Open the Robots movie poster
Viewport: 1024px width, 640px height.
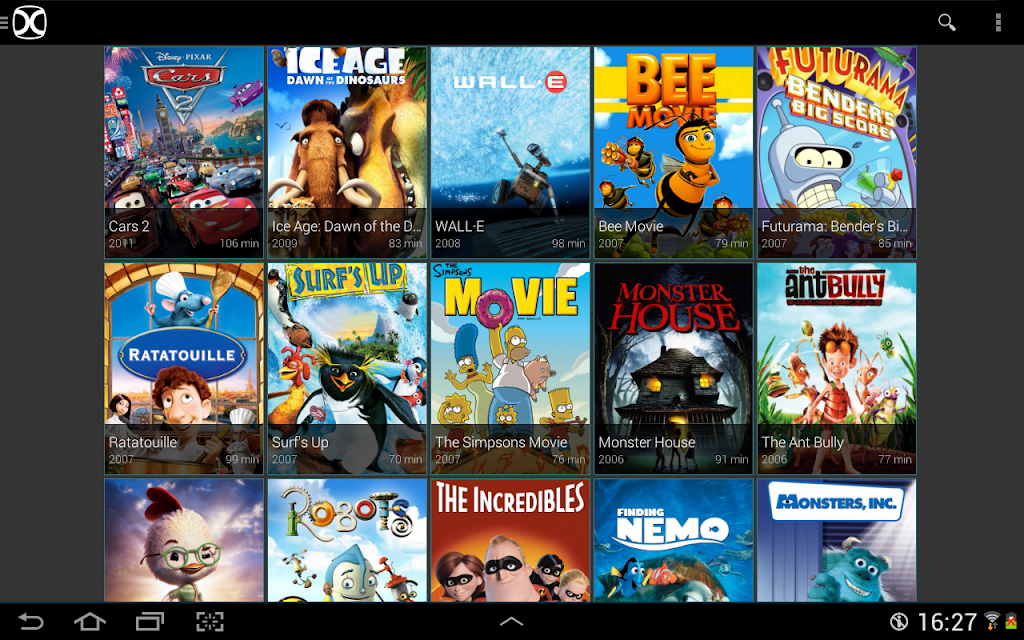tap(347, 540)
